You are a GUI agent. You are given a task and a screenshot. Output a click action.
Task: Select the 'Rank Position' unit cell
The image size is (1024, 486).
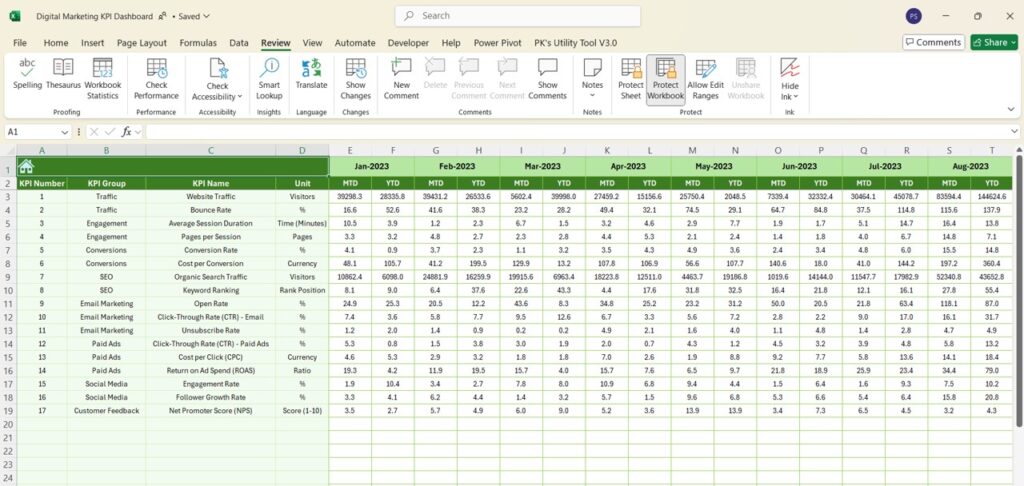tap(302, 290)
